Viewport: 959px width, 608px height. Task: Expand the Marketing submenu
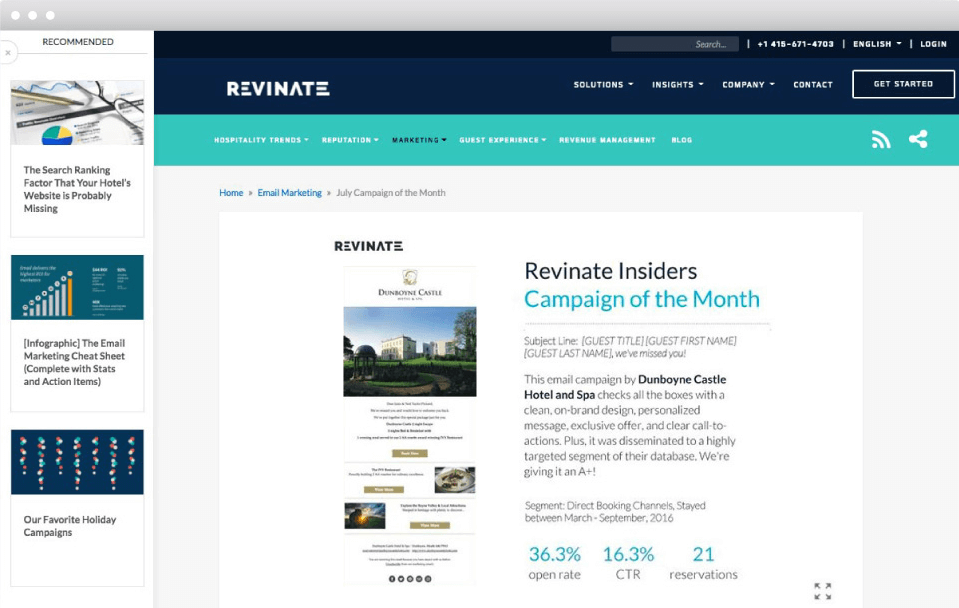(419, 140)
